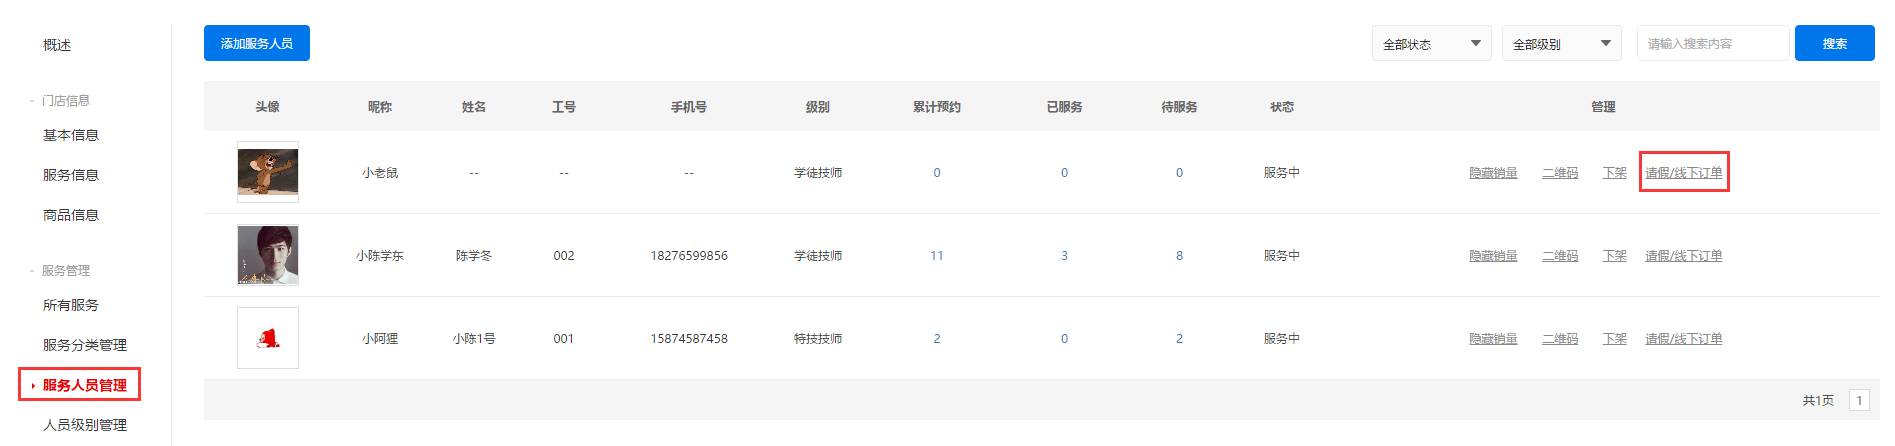Click 已服务 count 3 for 小陈学东
This screenshot has width=1895, height=446.
1064,256
